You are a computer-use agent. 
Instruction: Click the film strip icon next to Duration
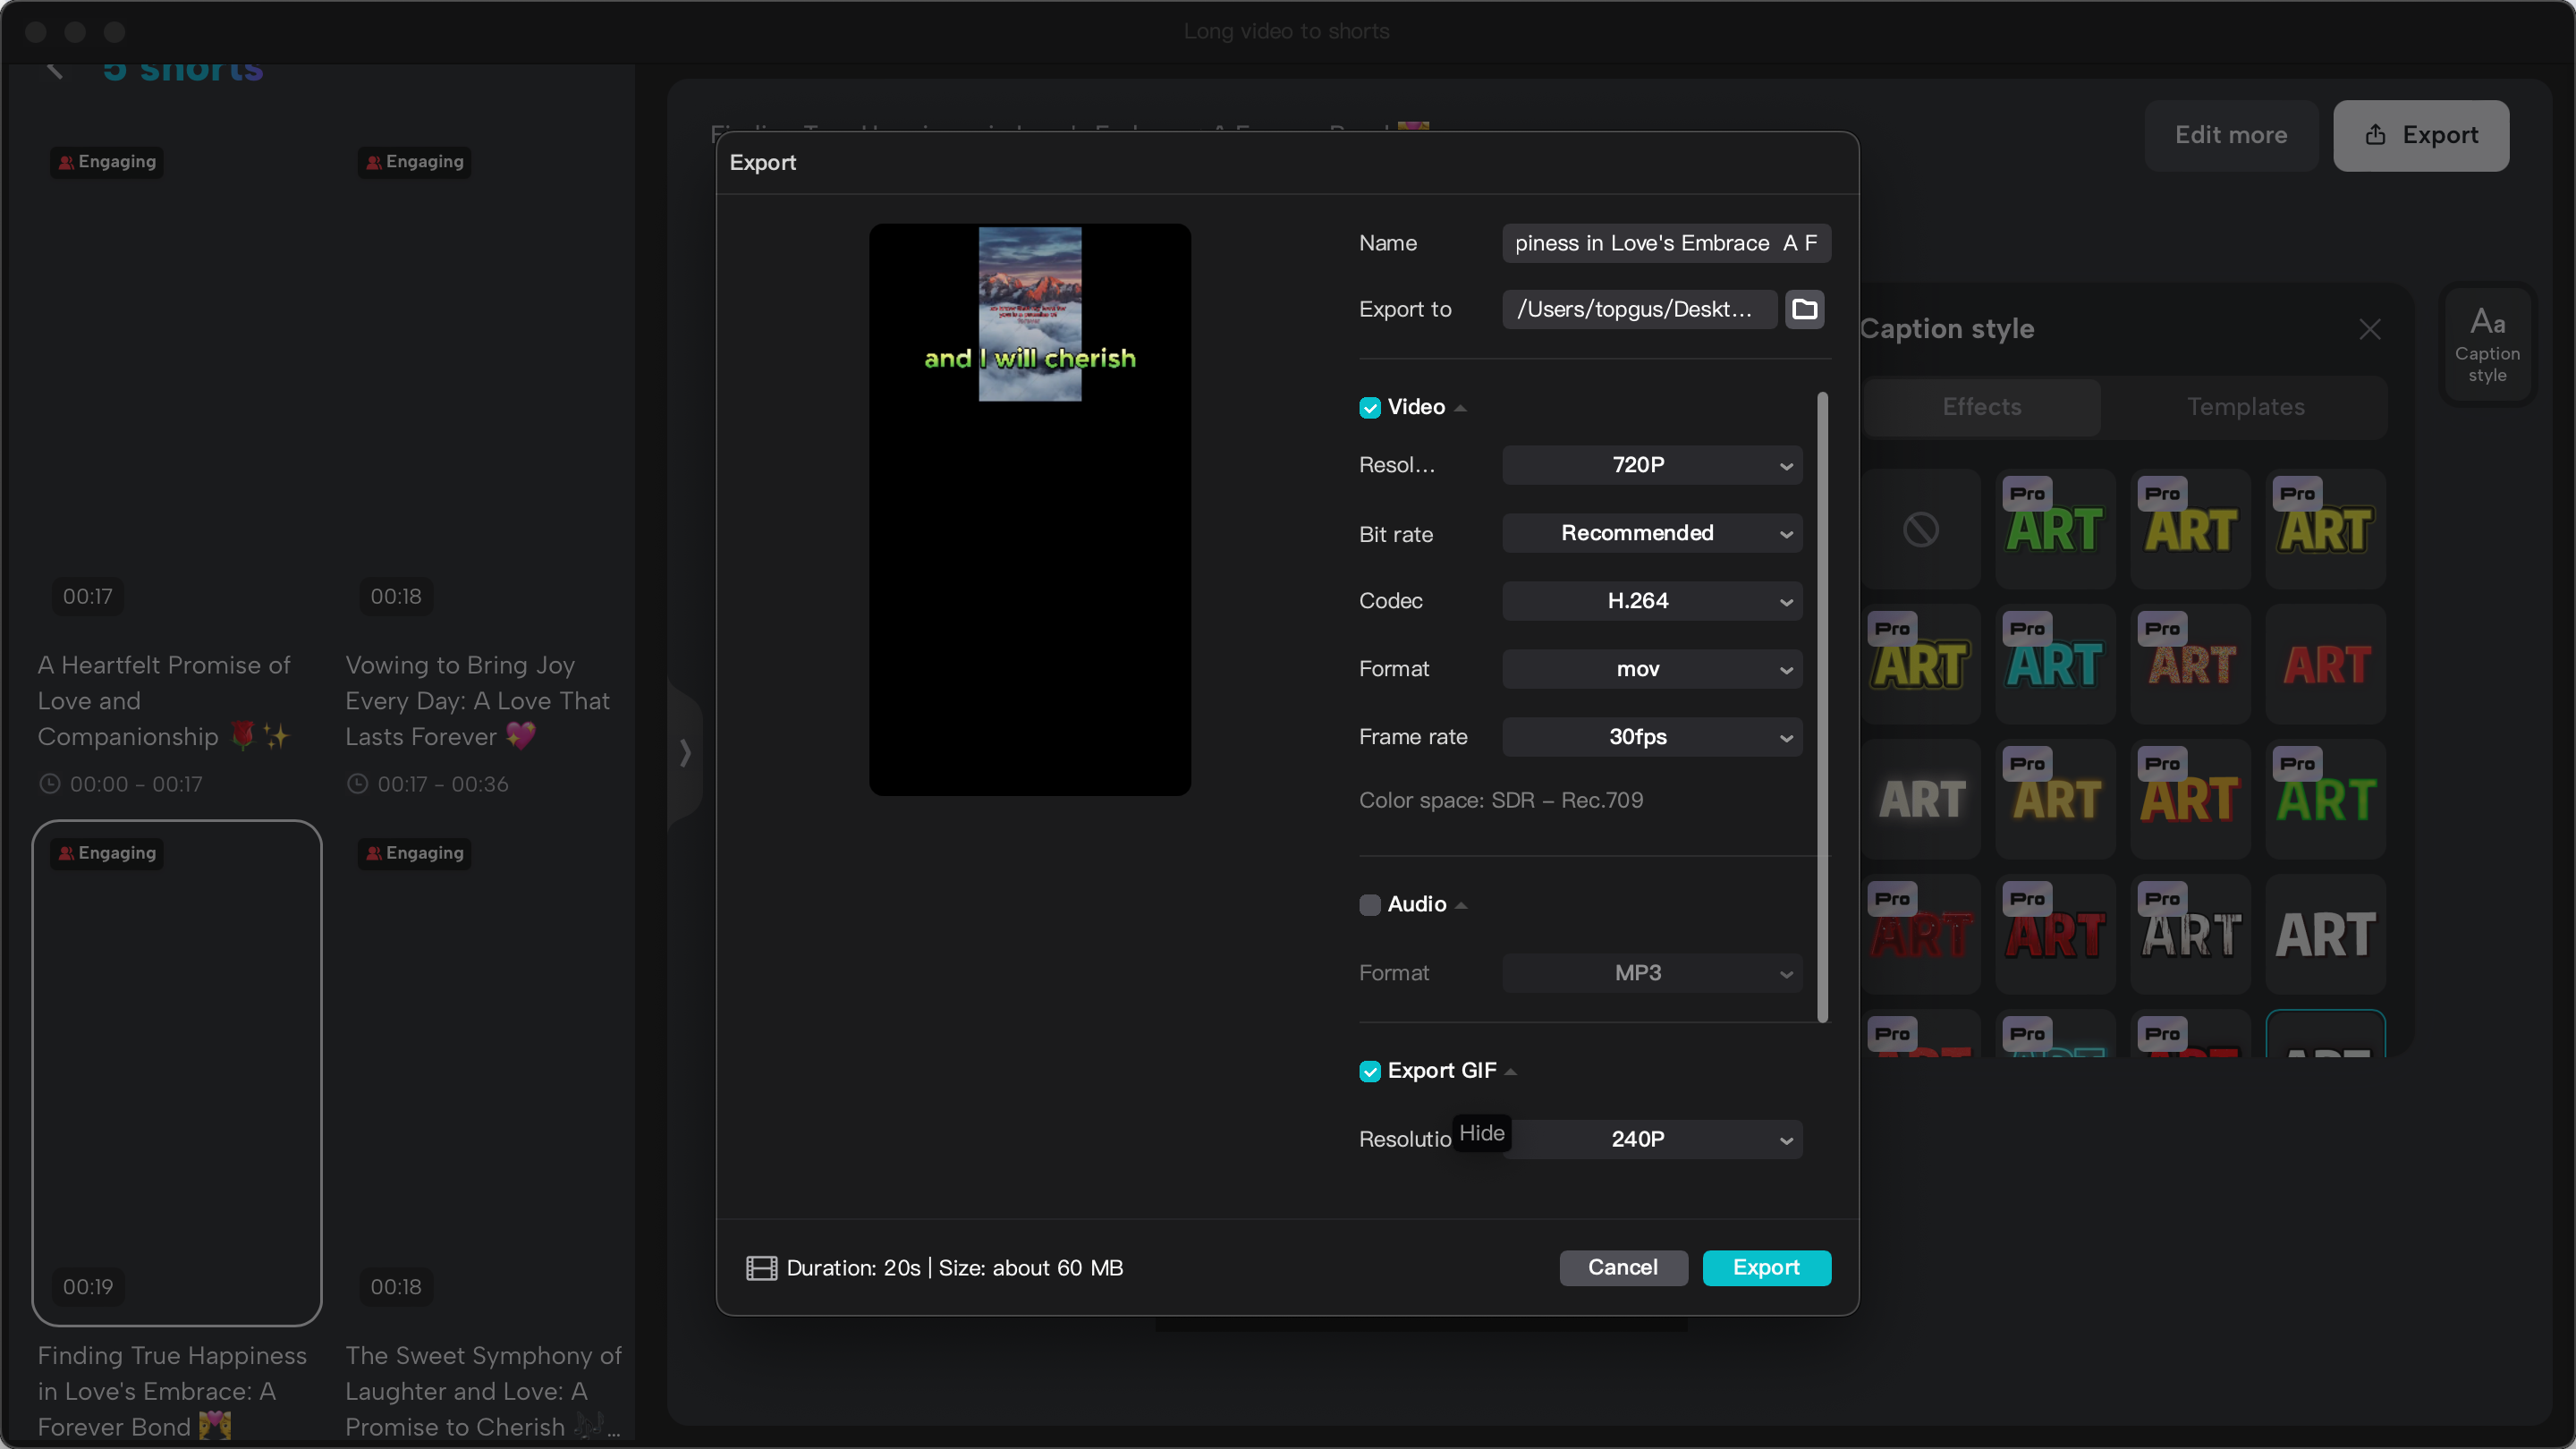pos(761,1268)
